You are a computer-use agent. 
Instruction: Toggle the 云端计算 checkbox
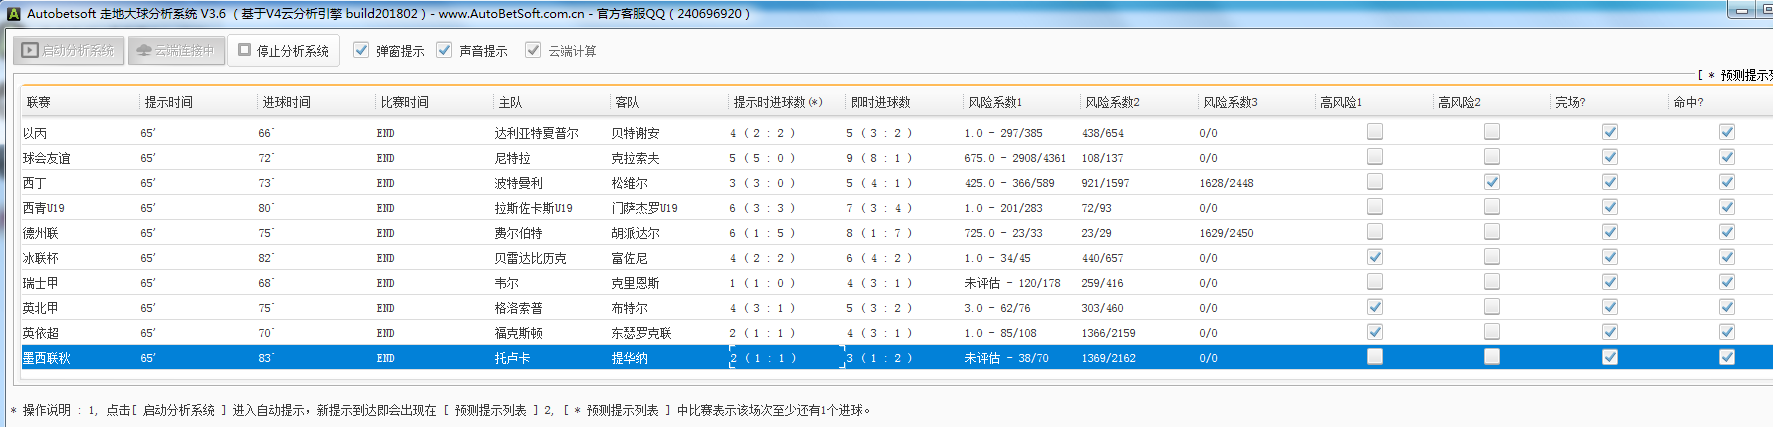point(534,50)
